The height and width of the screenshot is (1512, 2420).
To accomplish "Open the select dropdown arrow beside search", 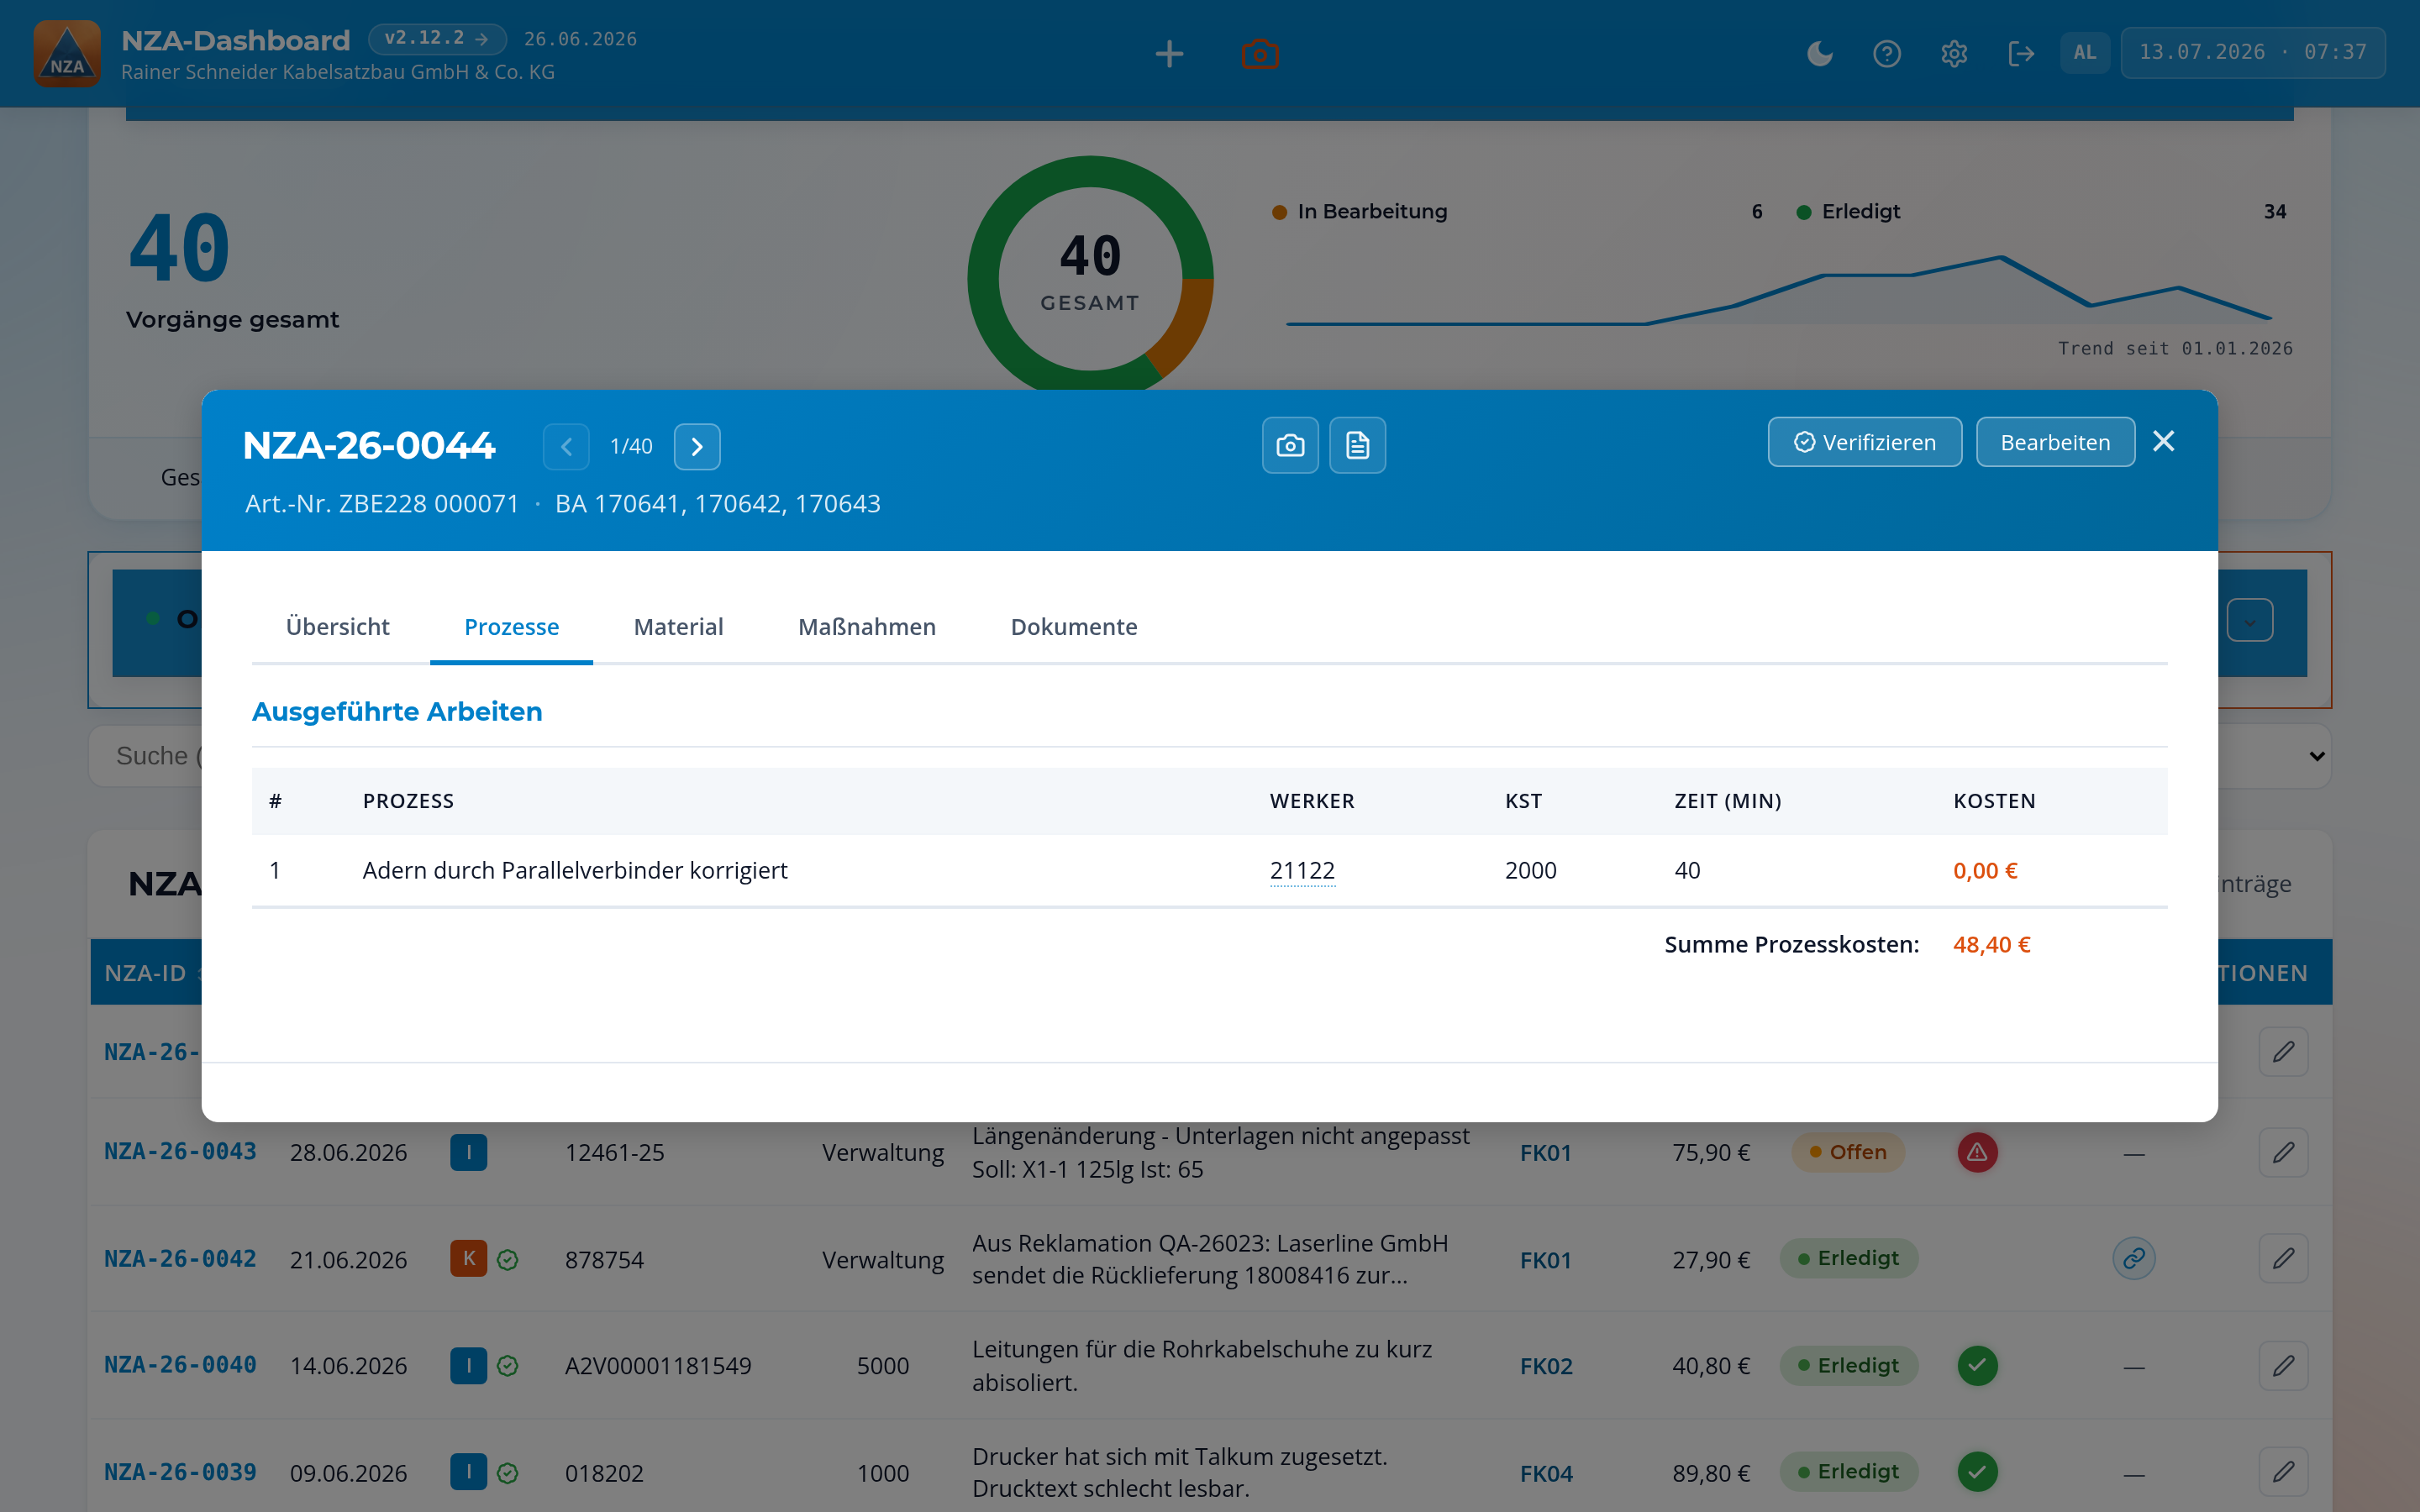I will [2317, 756].
